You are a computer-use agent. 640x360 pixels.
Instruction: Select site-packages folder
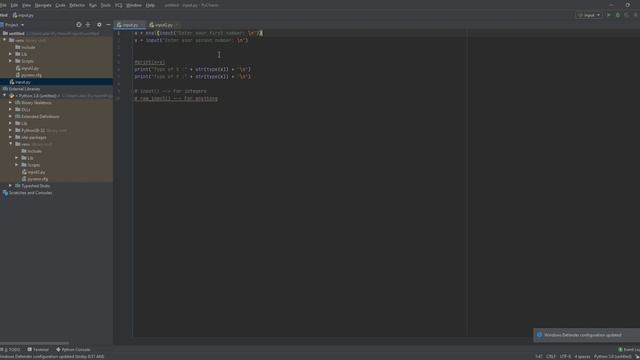31,138
